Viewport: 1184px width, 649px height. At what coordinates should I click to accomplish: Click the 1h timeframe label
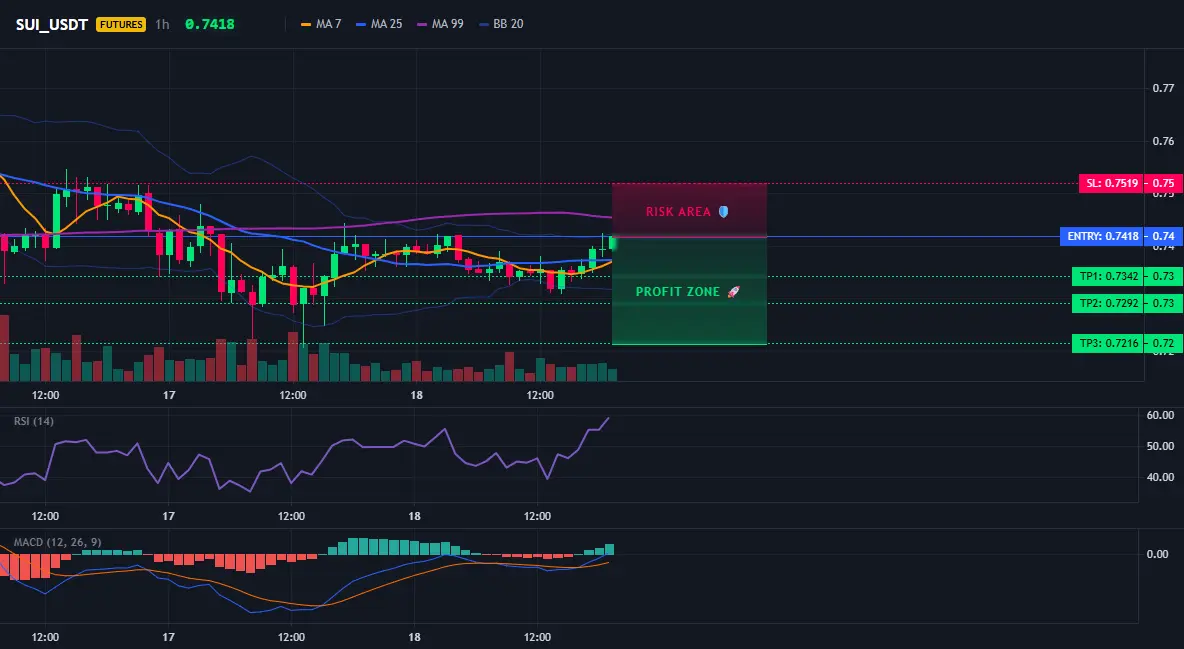click(162, 24)
